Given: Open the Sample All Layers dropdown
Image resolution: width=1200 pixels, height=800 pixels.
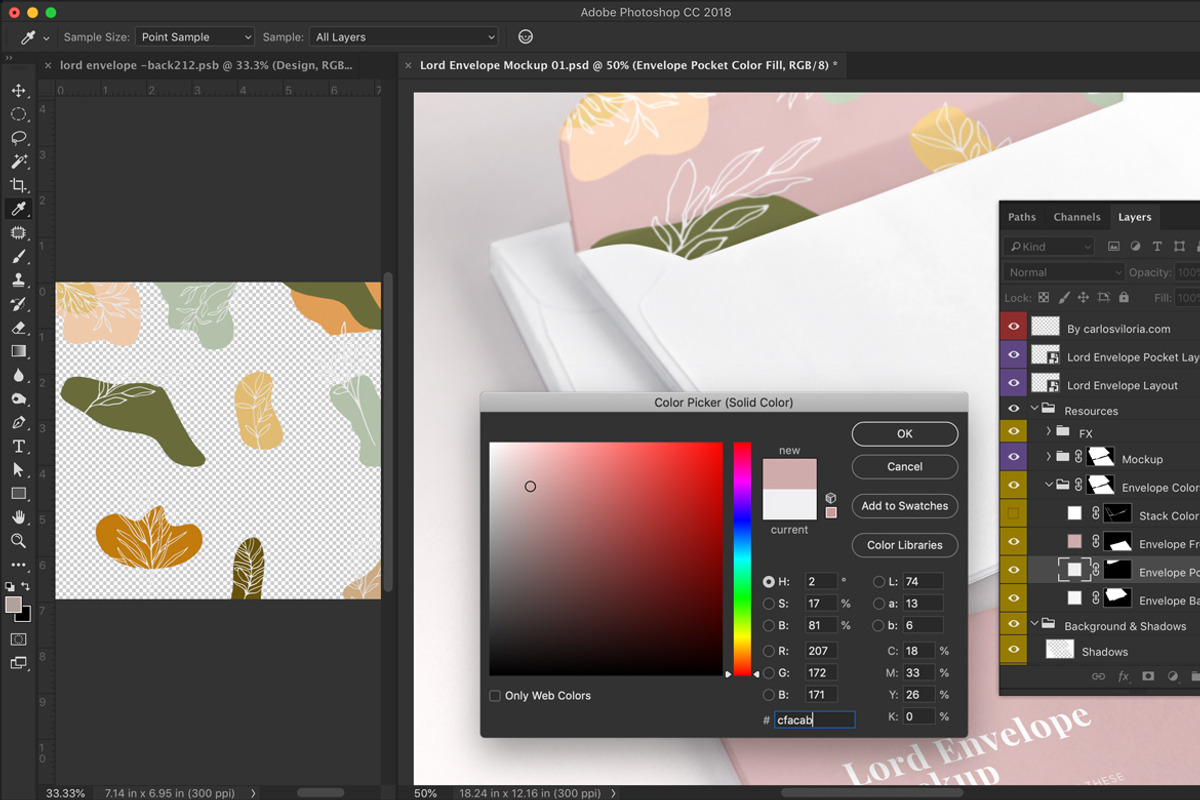Looking at the screenshot, I should (x=404, y=37).
